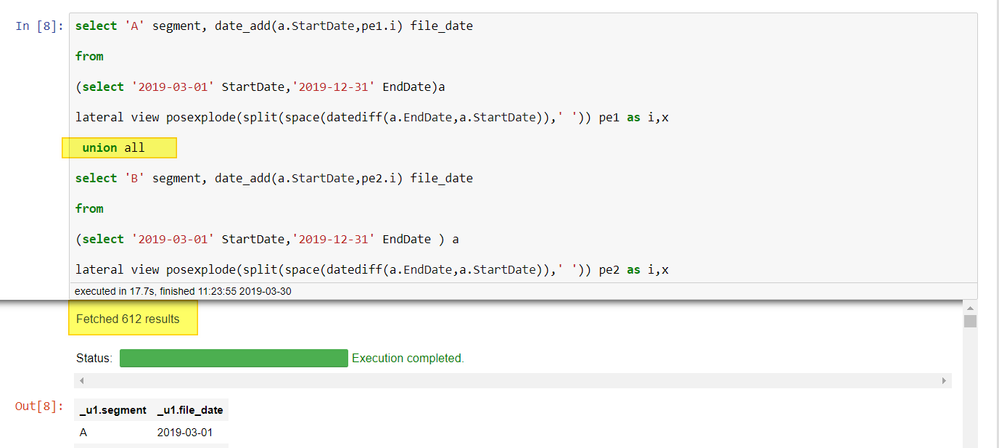The width and height of the screenshot is (999, 448).
Task: Click the Fetched 612 results message
Action: (128, 320)
